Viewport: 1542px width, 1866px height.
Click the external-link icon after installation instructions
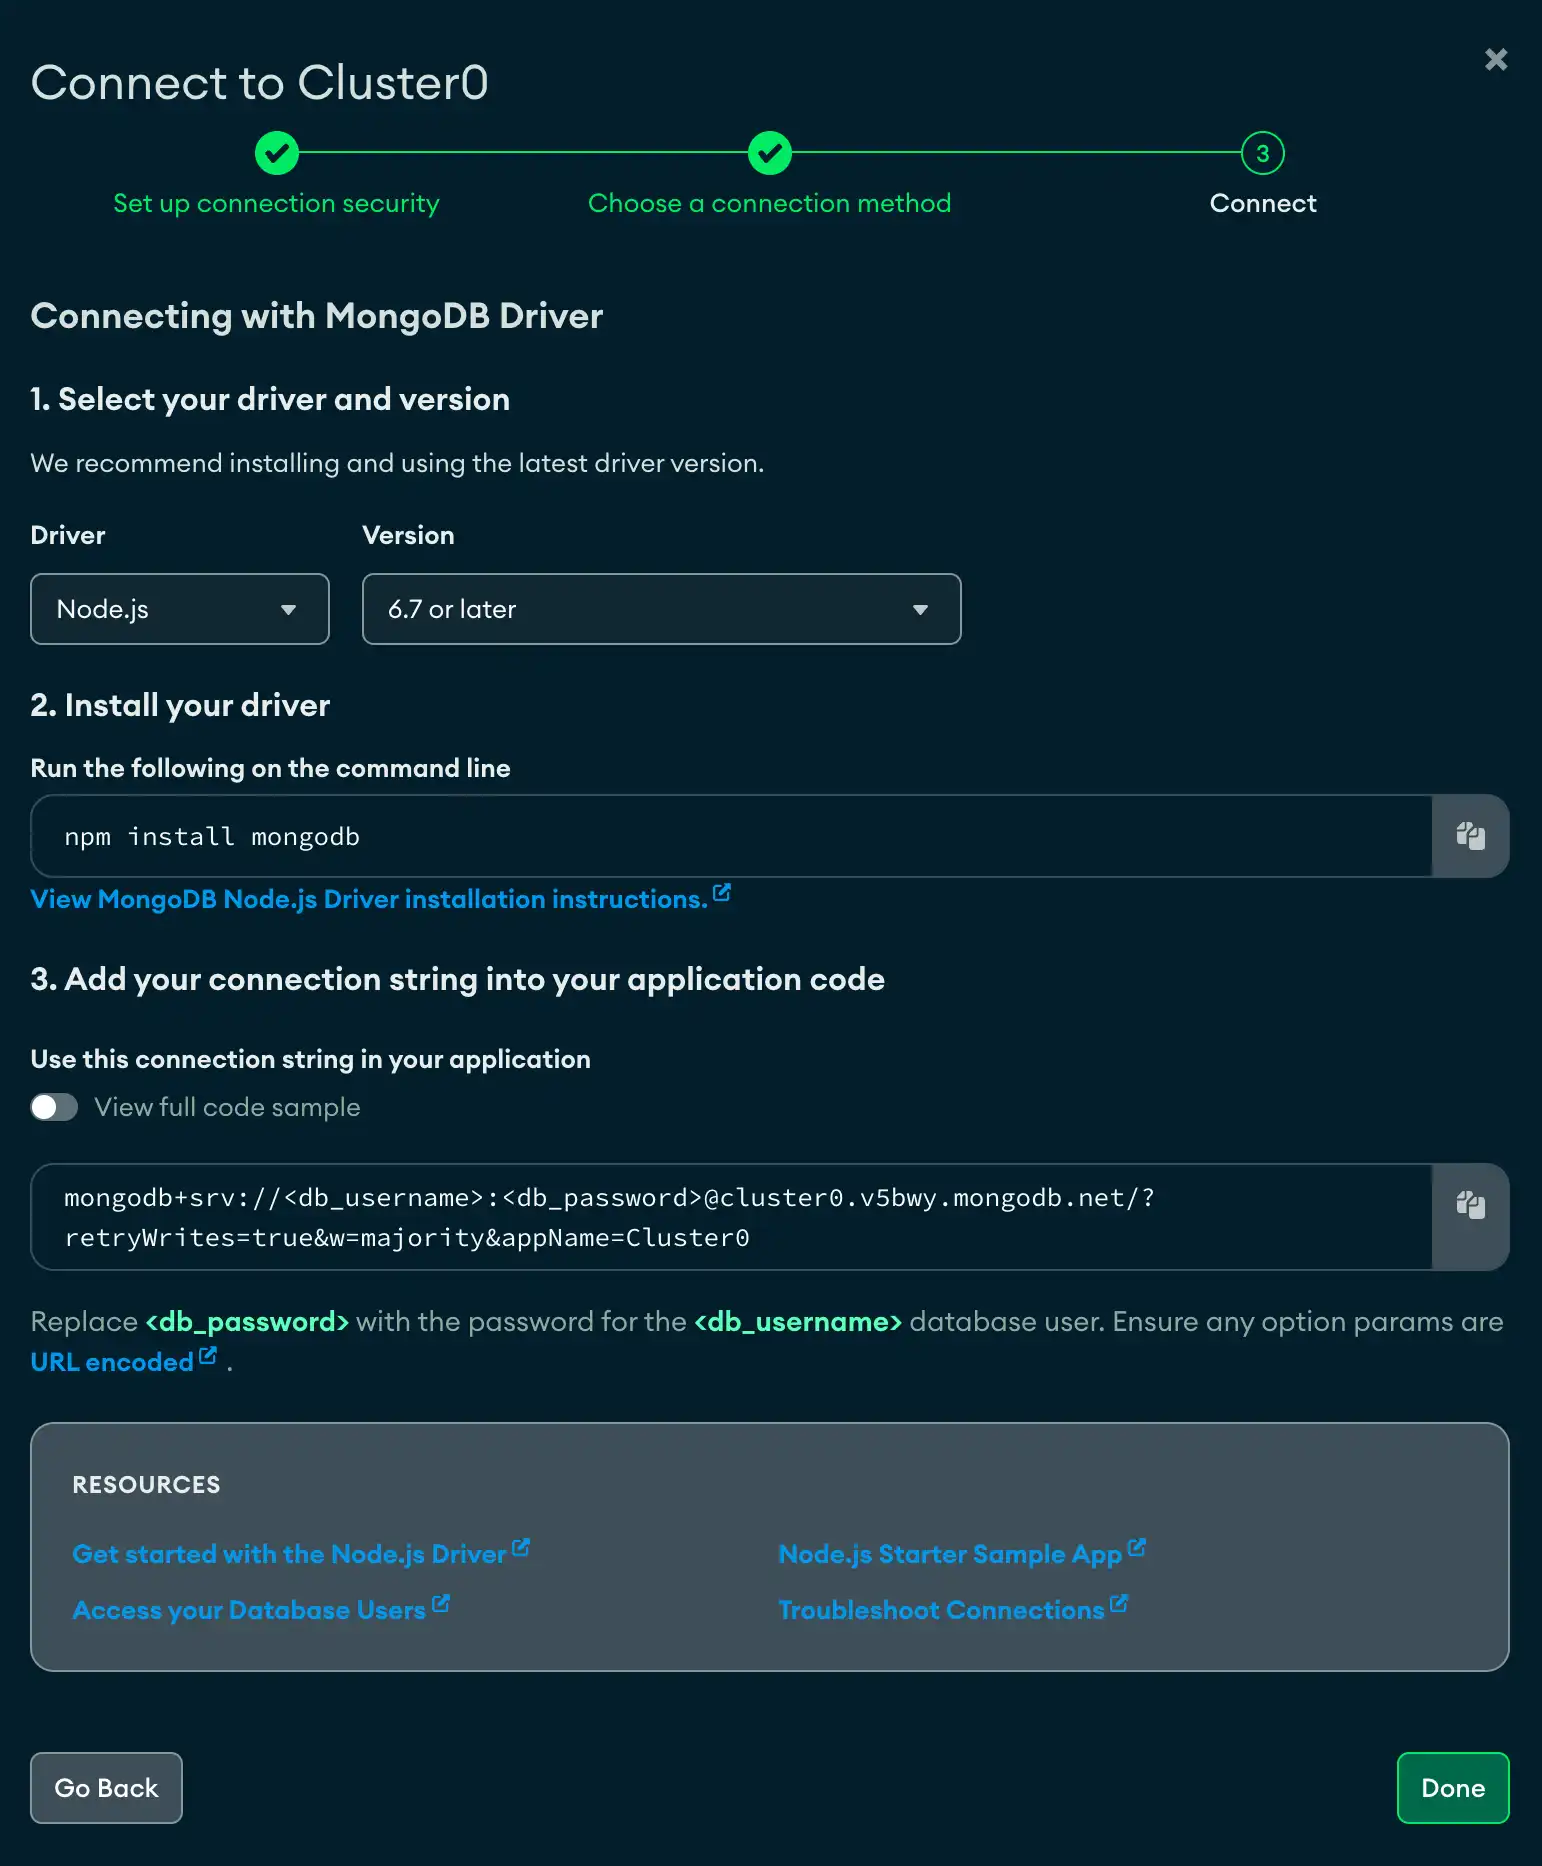click(x=722, y=891)
